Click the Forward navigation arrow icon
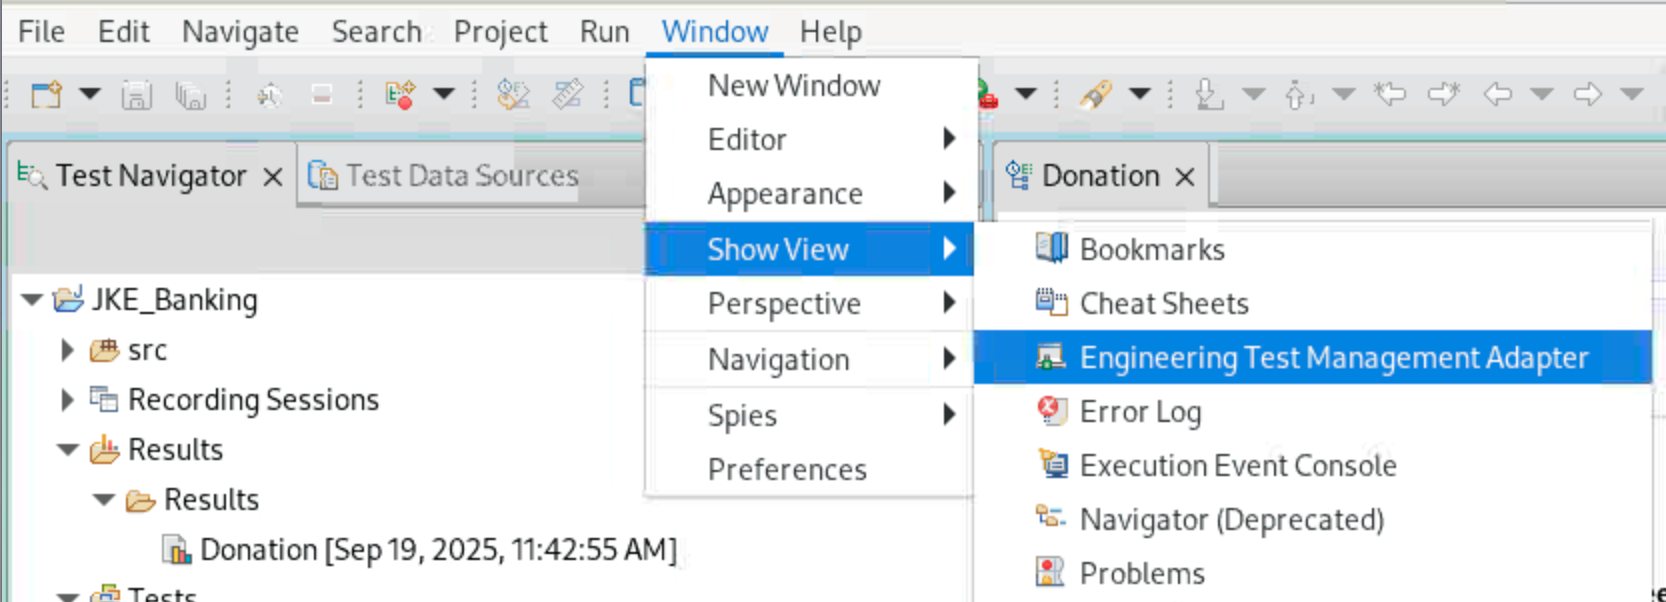The image size is (1666, 602). [x=1587, y=95]
